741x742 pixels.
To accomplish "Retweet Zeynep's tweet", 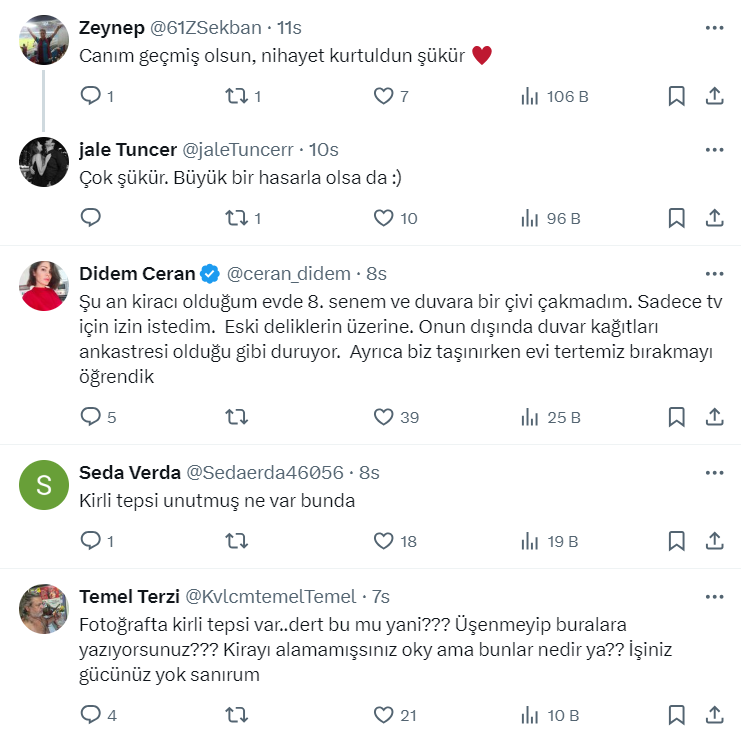I will coord(236,96).
